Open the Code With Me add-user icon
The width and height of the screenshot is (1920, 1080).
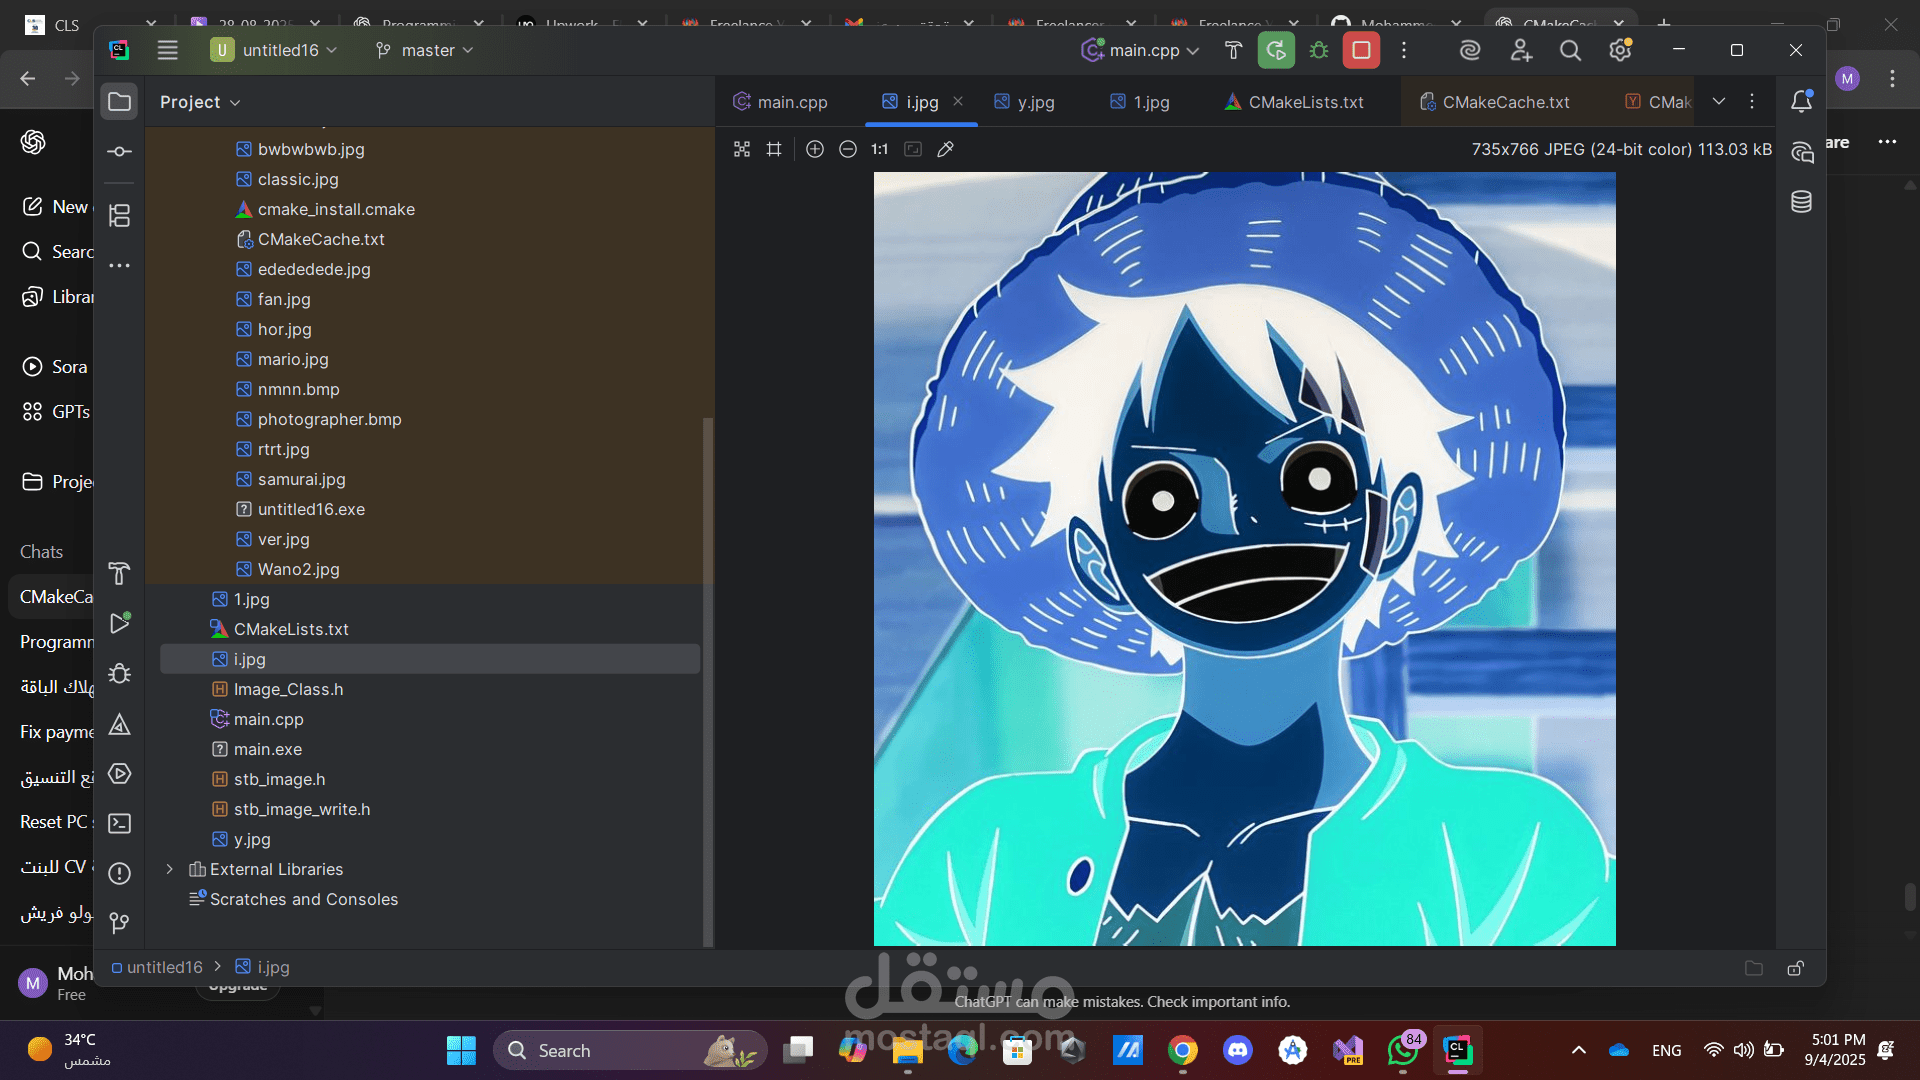click(1521, 50)
